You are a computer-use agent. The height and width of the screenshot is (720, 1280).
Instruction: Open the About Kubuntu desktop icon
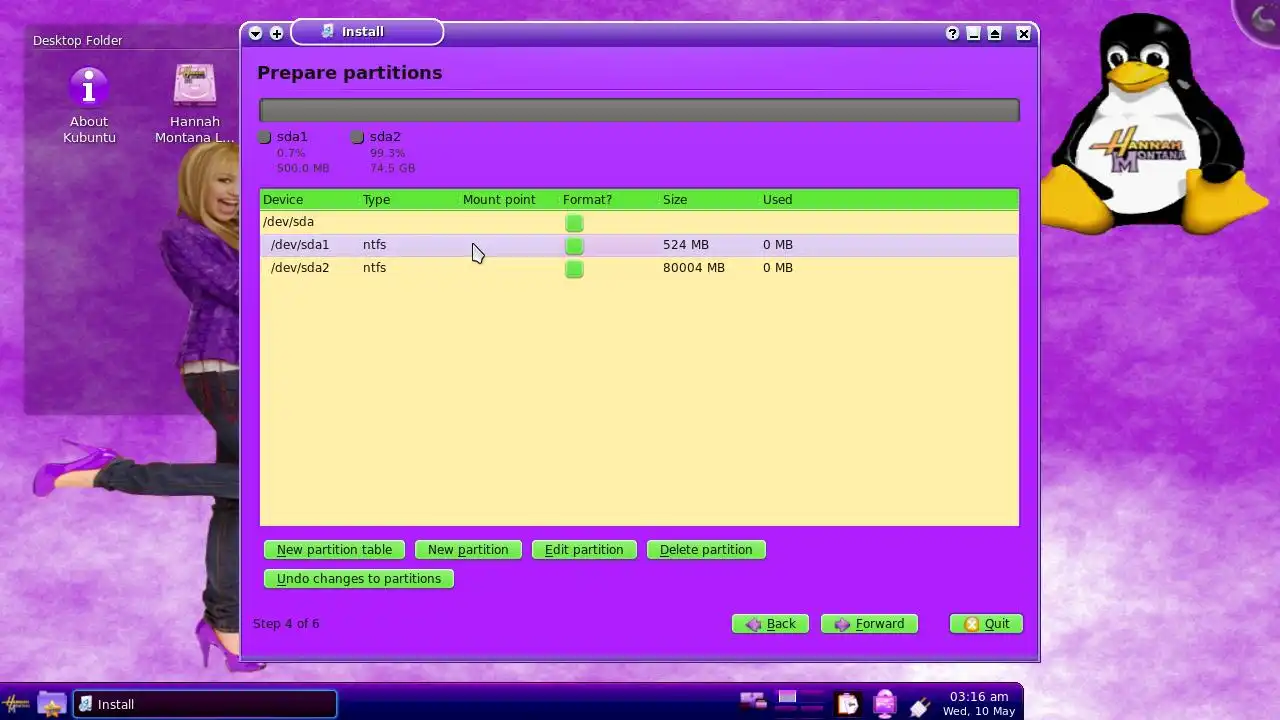(89, 105)
